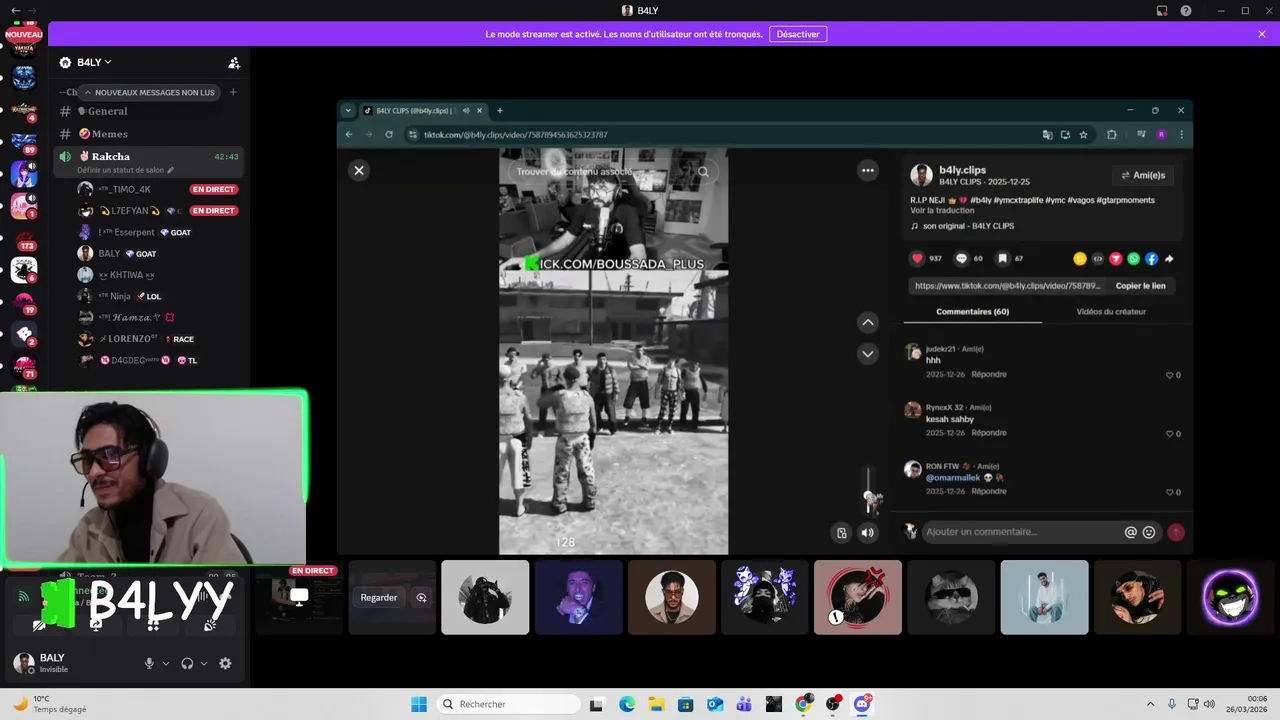
Task: Expand headphone output options chevron
Action: pyautogui.click(x=204, y=663)
